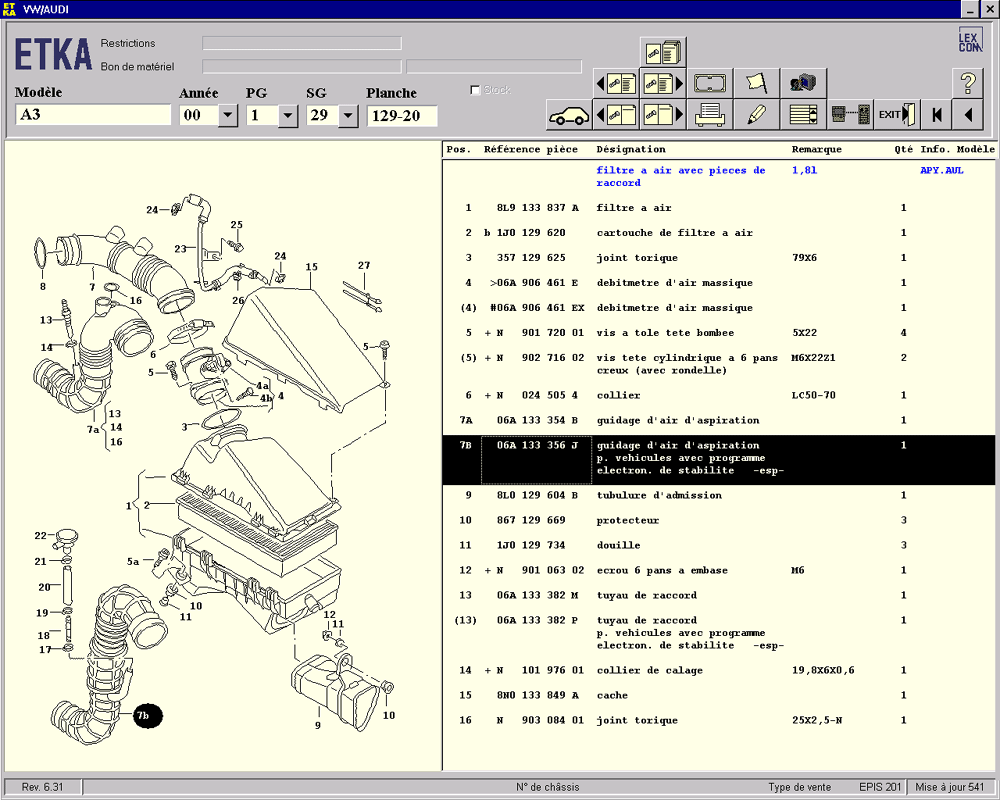This screenshot has width=1000, height=800.
Task: Click the single-frame illustration view icon
Action: (710, 82)
